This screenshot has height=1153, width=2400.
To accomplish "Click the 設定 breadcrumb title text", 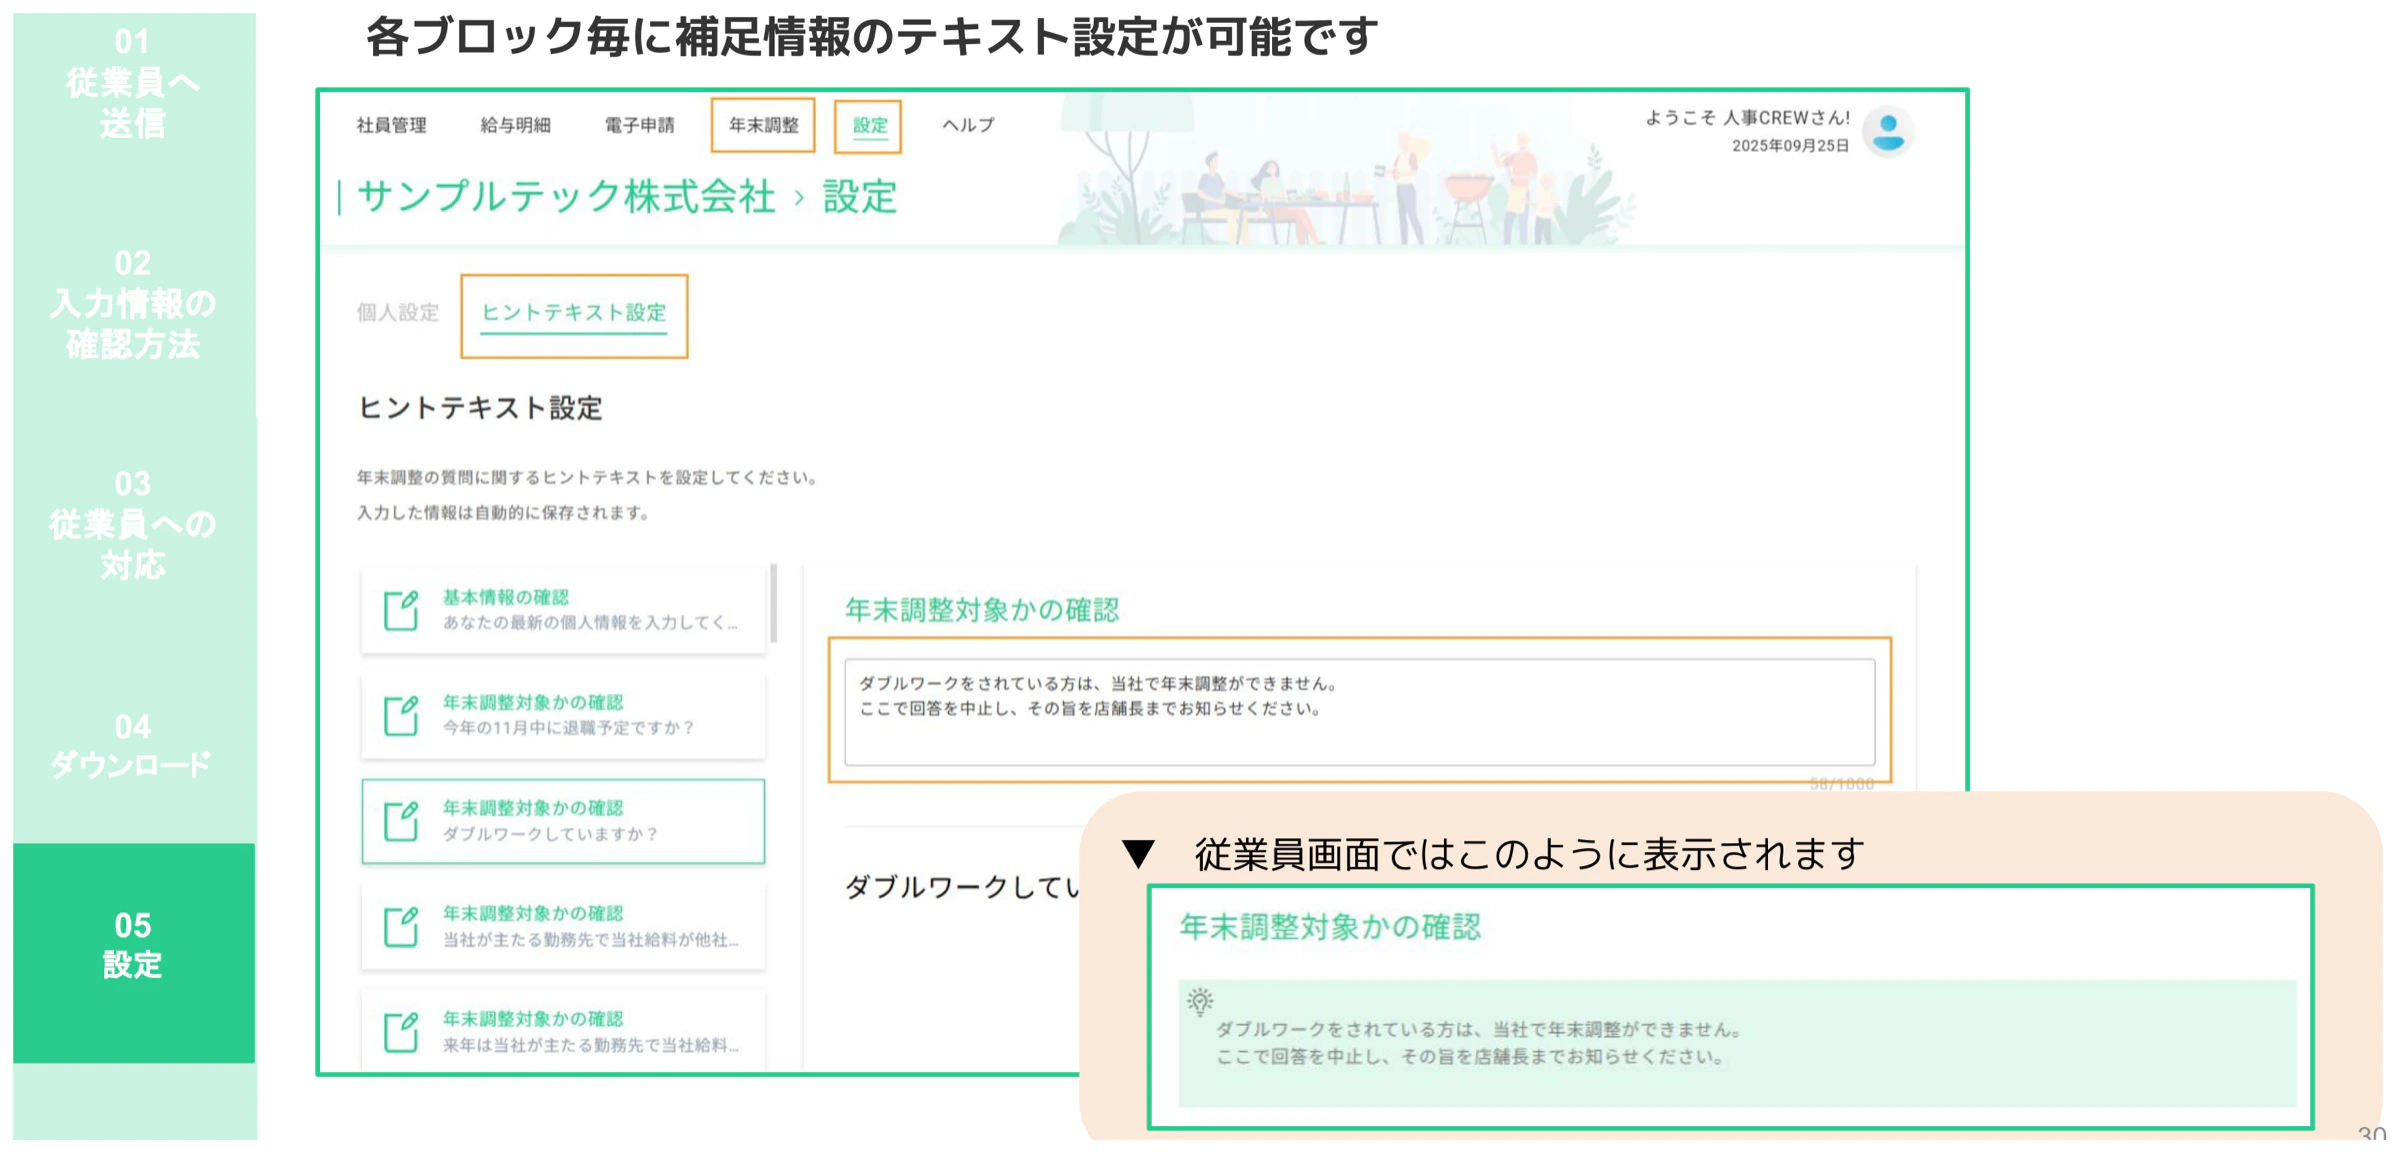I will (859, 197).
